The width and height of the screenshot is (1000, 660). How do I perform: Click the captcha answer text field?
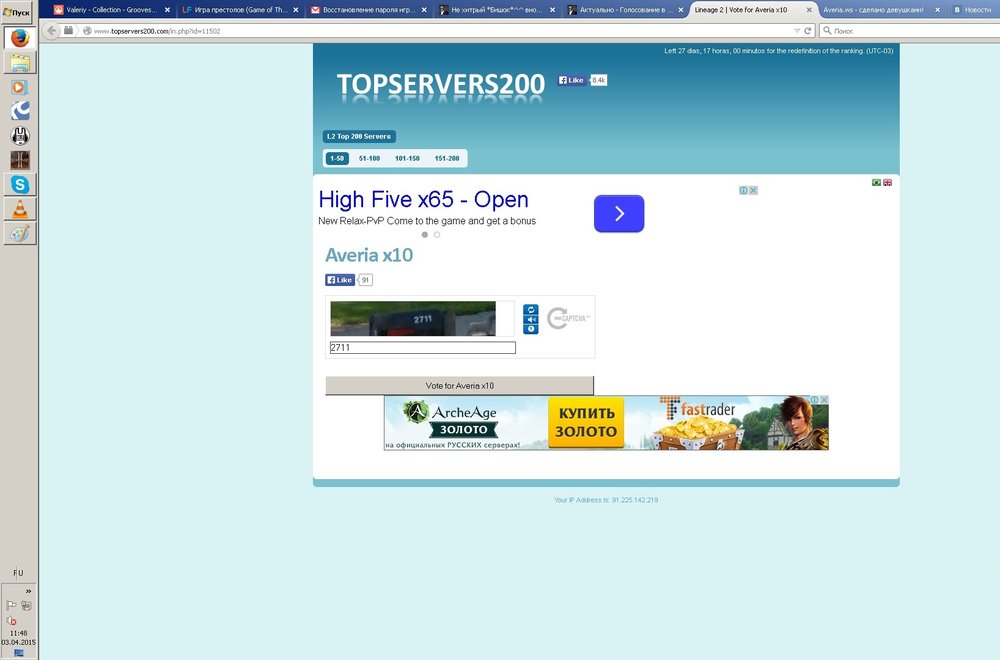coord(422,348)
